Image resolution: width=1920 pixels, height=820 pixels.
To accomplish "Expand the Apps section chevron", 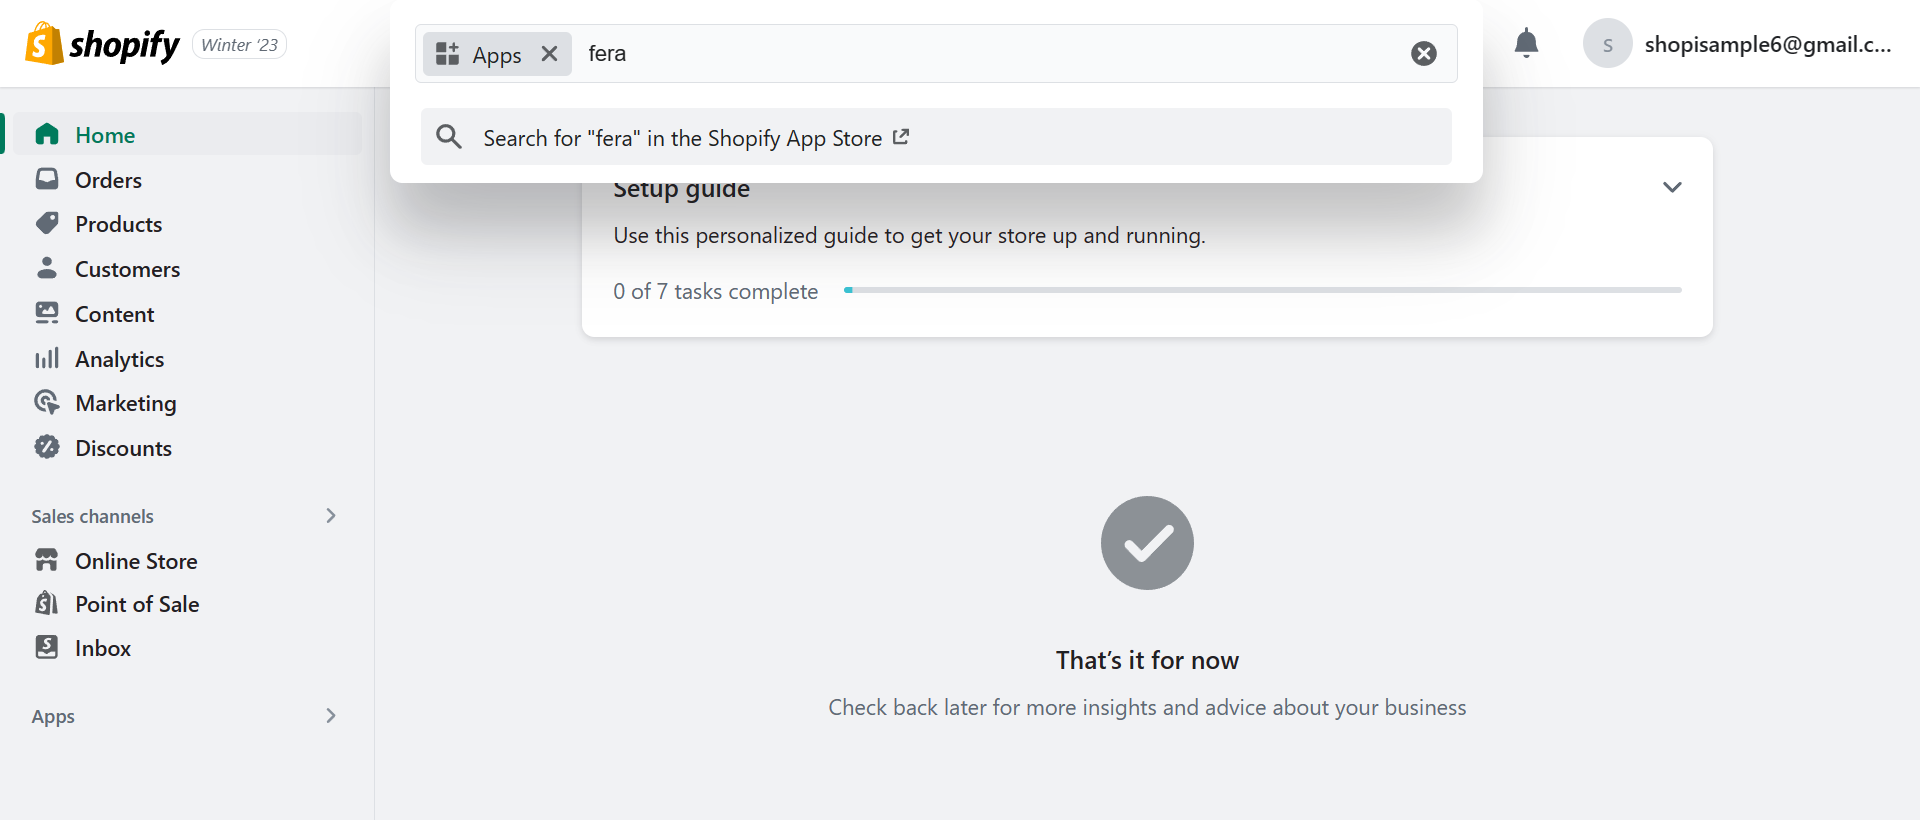I will click(x=331, y=716).
